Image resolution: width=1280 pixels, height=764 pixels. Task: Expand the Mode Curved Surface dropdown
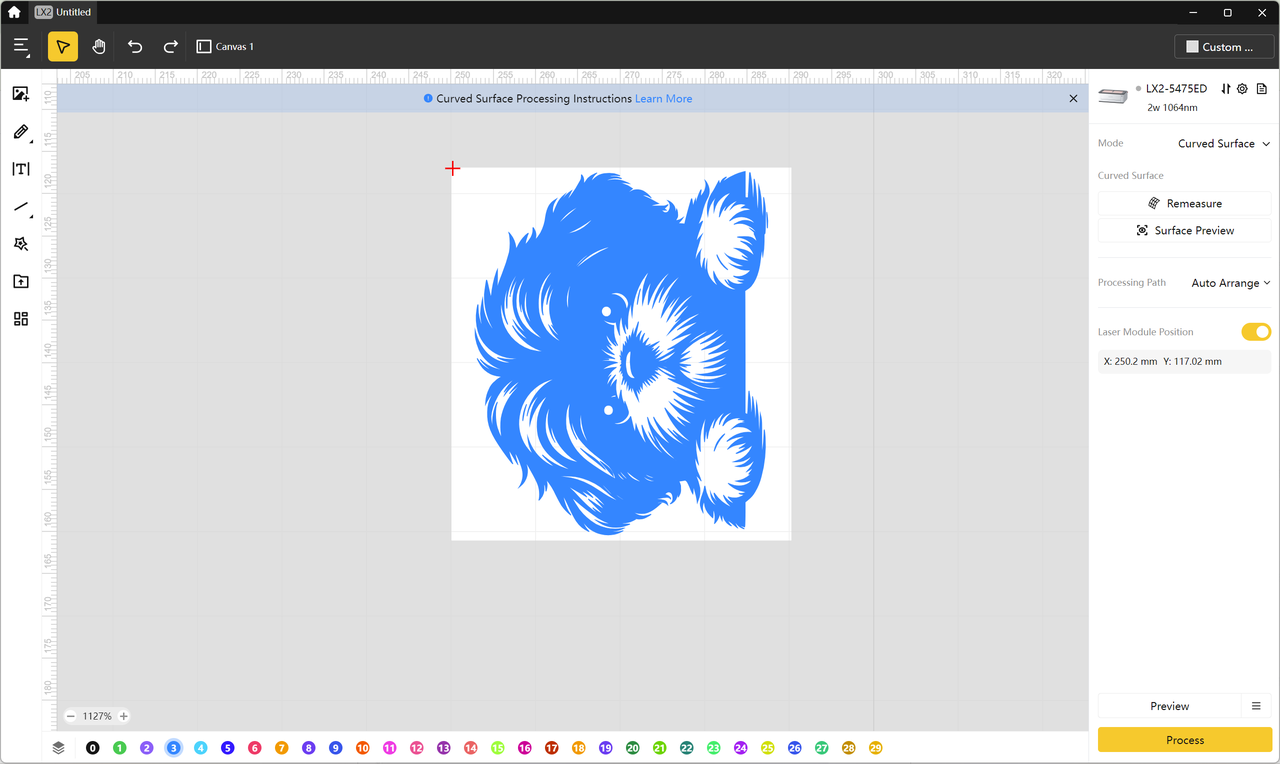coord(1223,144)
